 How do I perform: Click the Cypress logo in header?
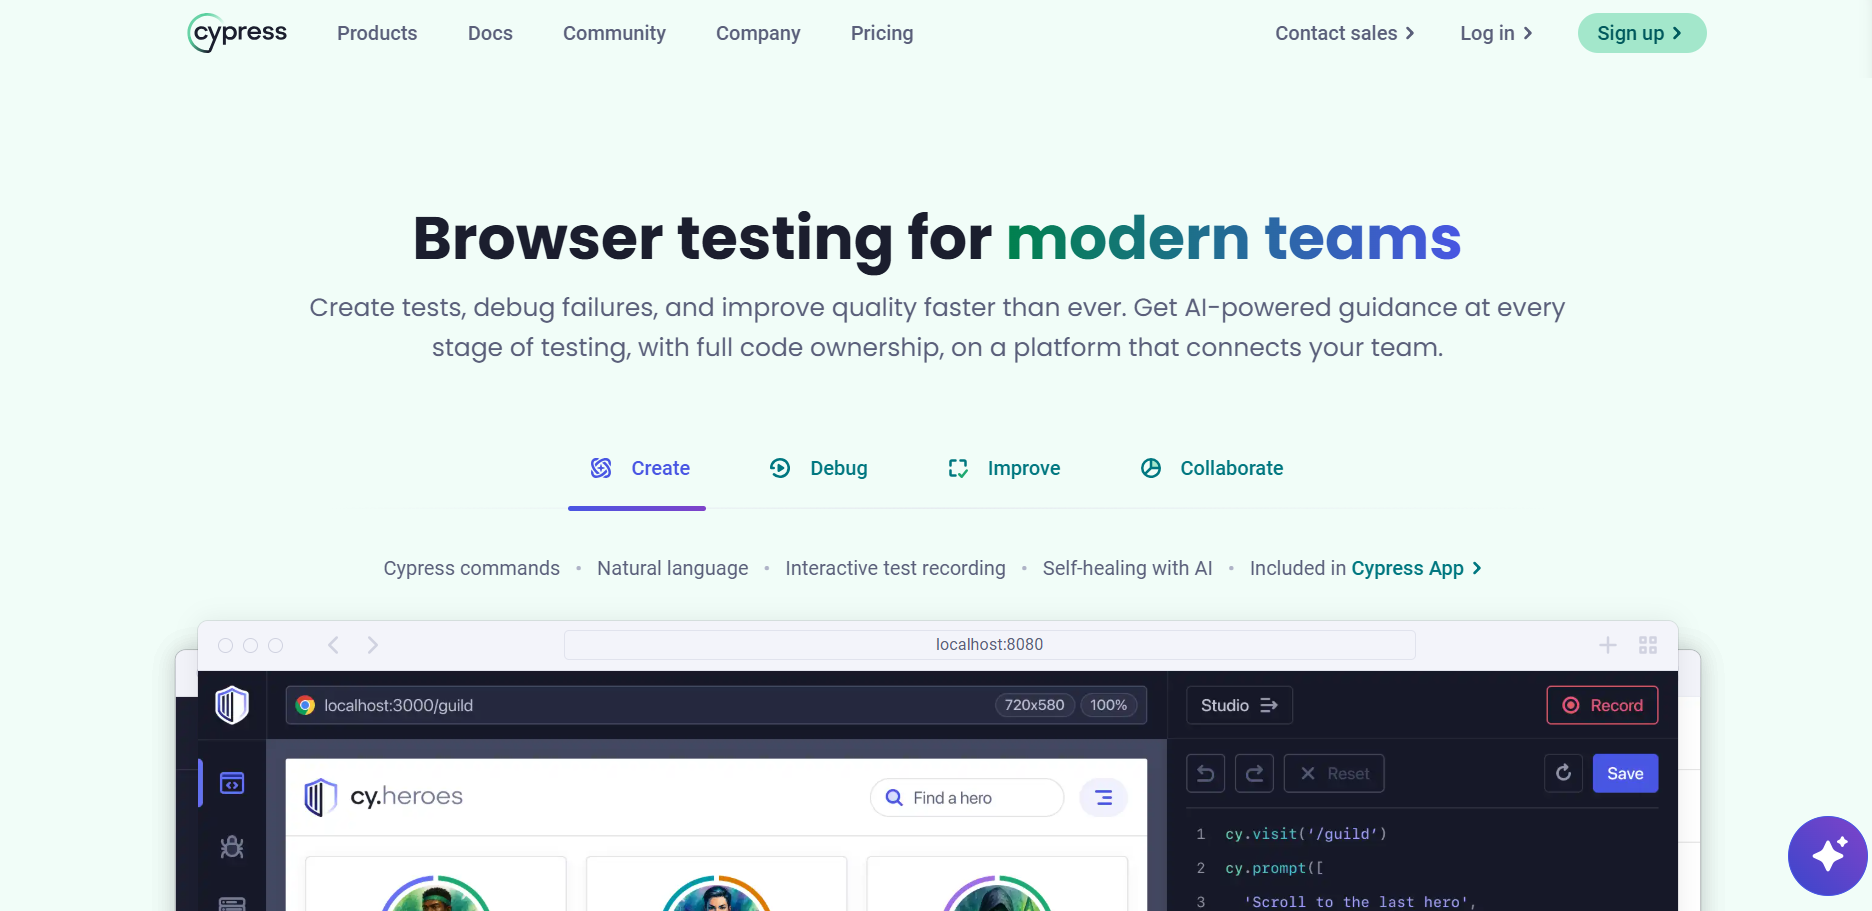(237, 33)
